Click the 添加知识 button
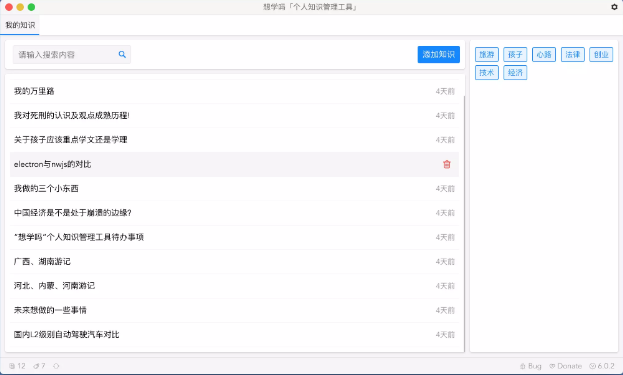Image resolution: width=623 pixels, height=375 pixels. [x=439, y=54]
